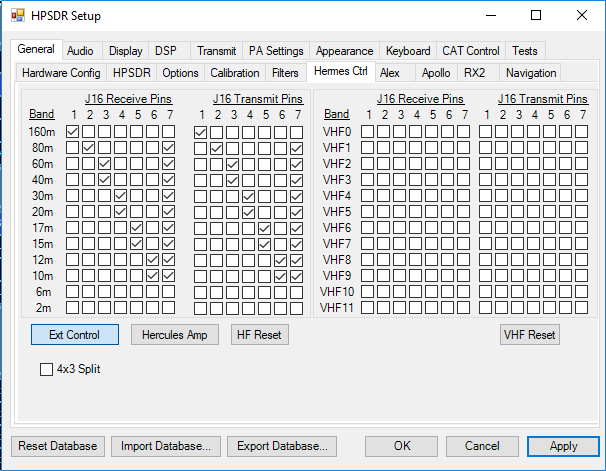The image size is (606, 471).
Task: Check VHF11 receive pin 7
Action: coord(463,308)
